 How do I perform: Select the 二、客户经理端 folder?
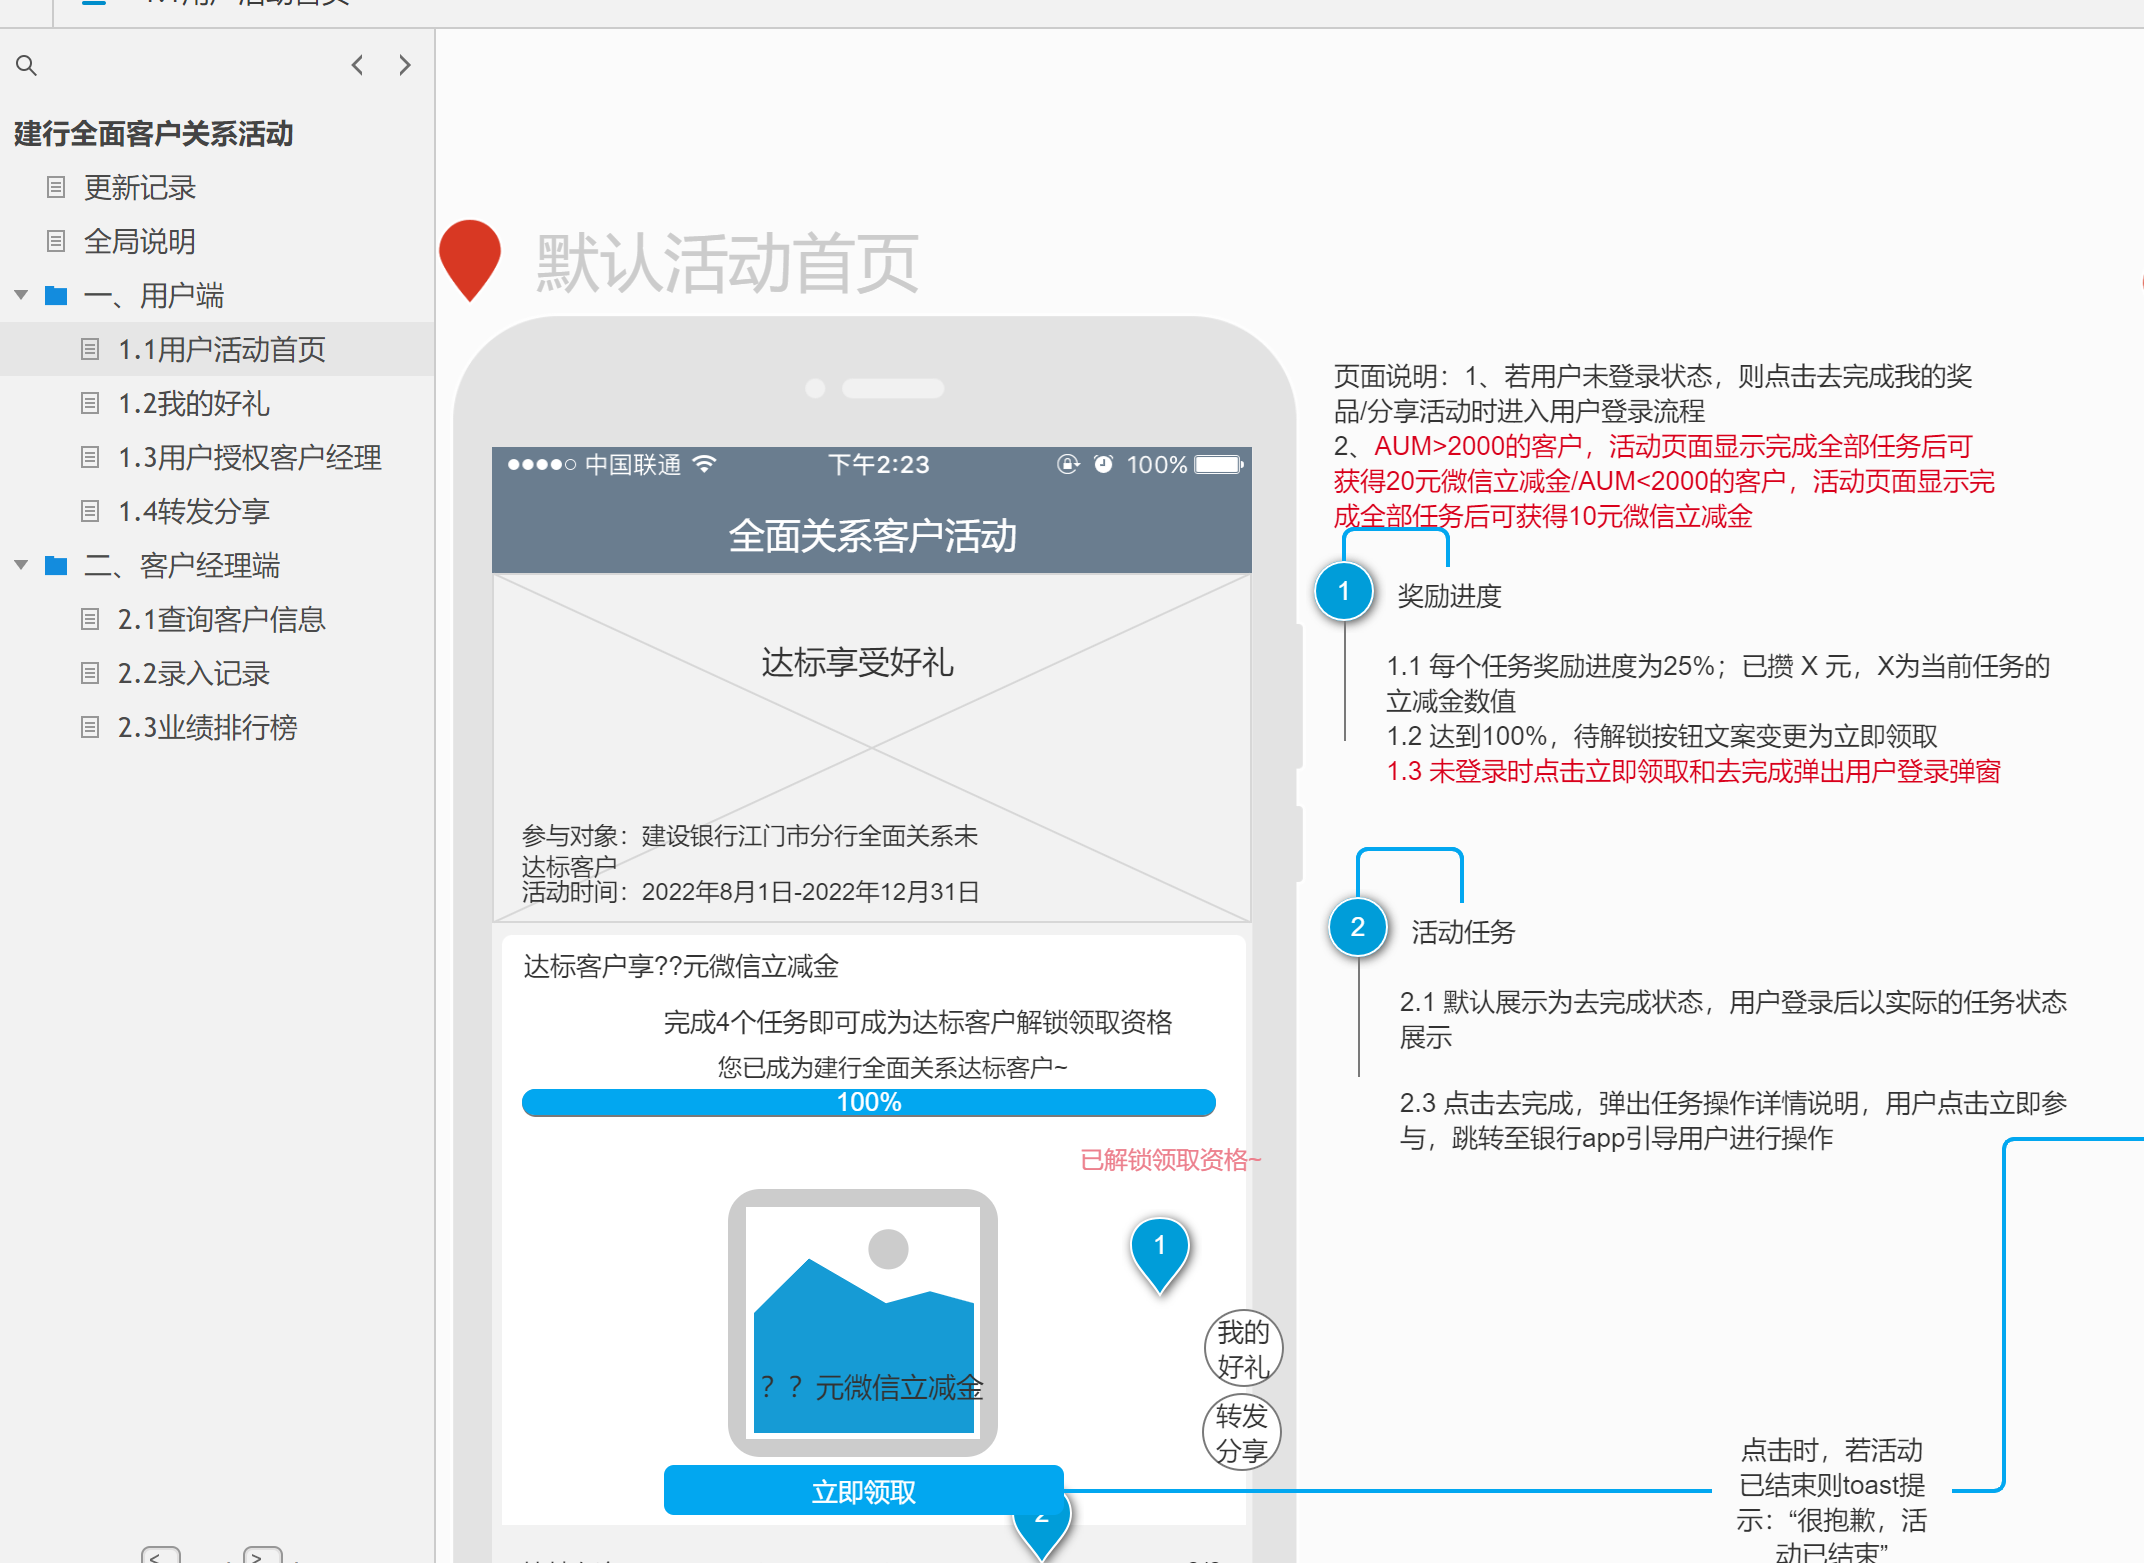[181, 565]
